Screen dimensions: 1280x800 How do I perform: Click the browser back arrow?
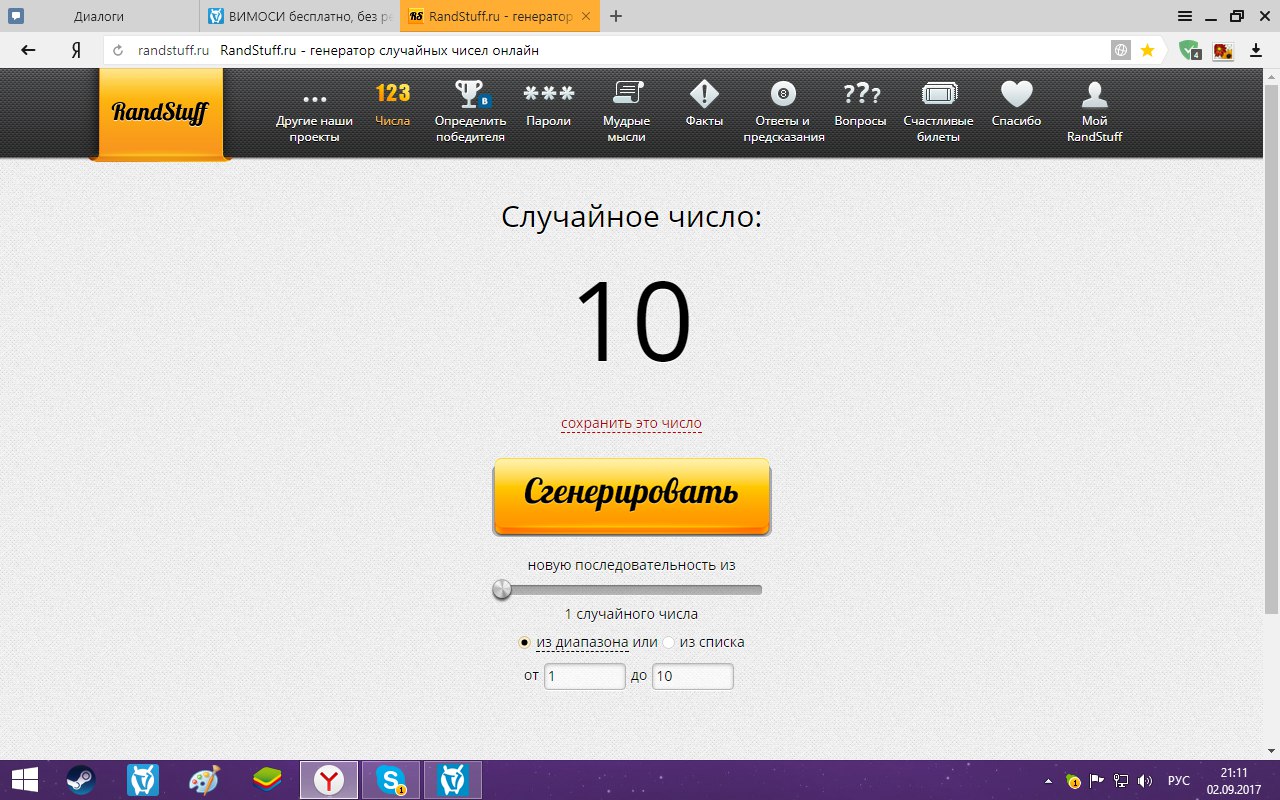28,50
